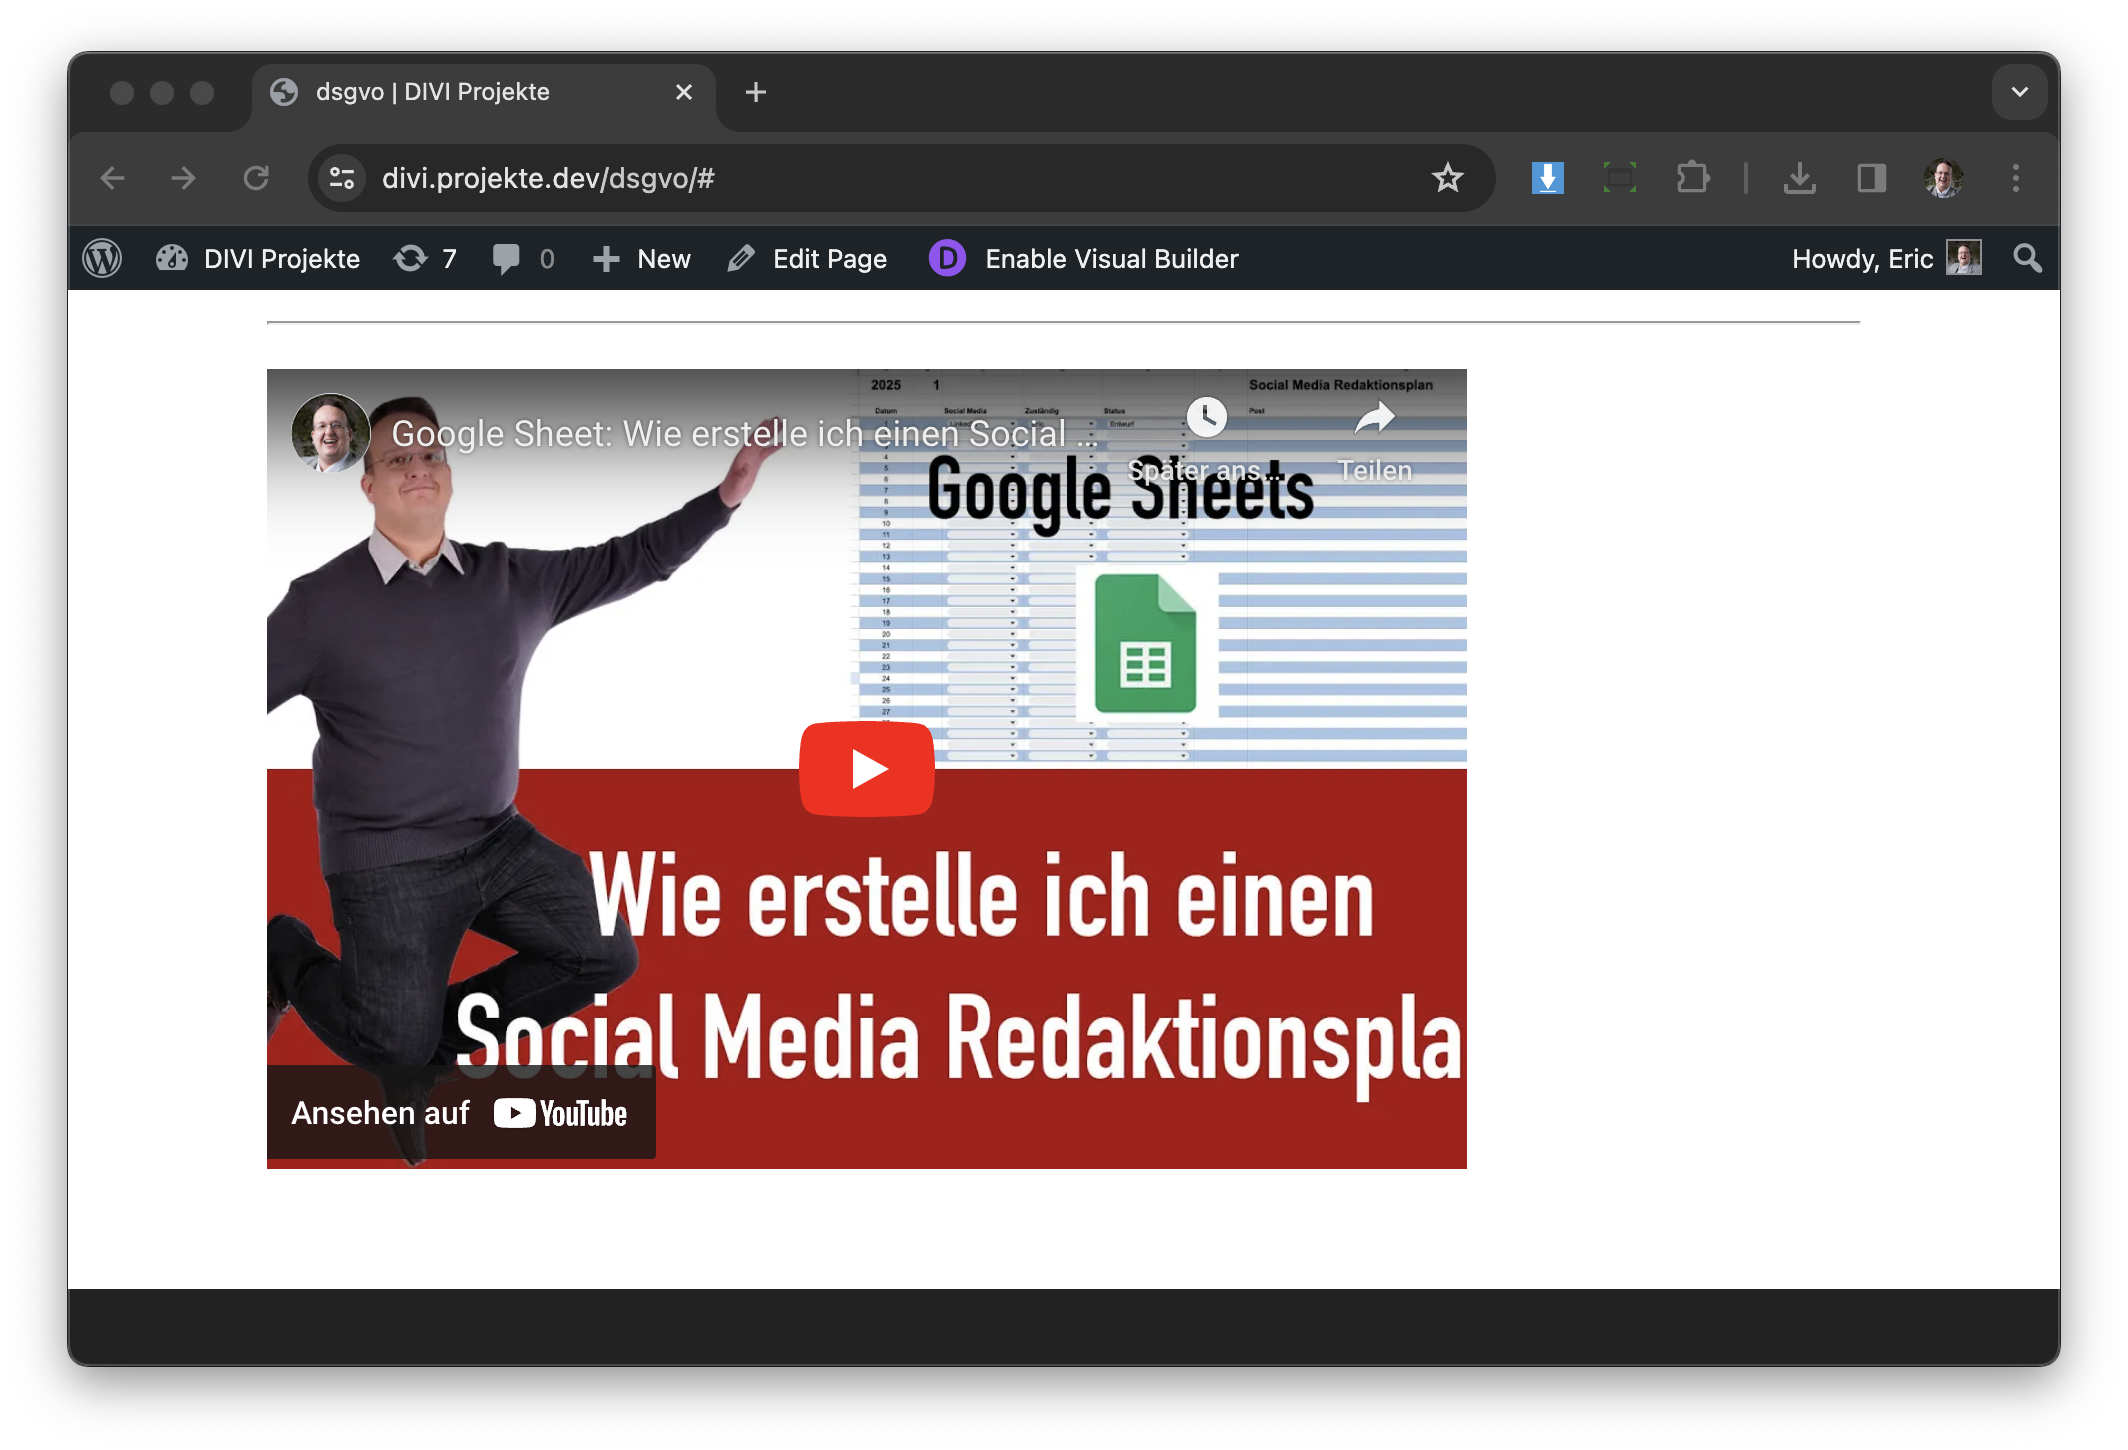Image resolution: width=2128 pixels, height=1450 pixels.
Task: View site information icon in address bar
Action: point(342,178)
